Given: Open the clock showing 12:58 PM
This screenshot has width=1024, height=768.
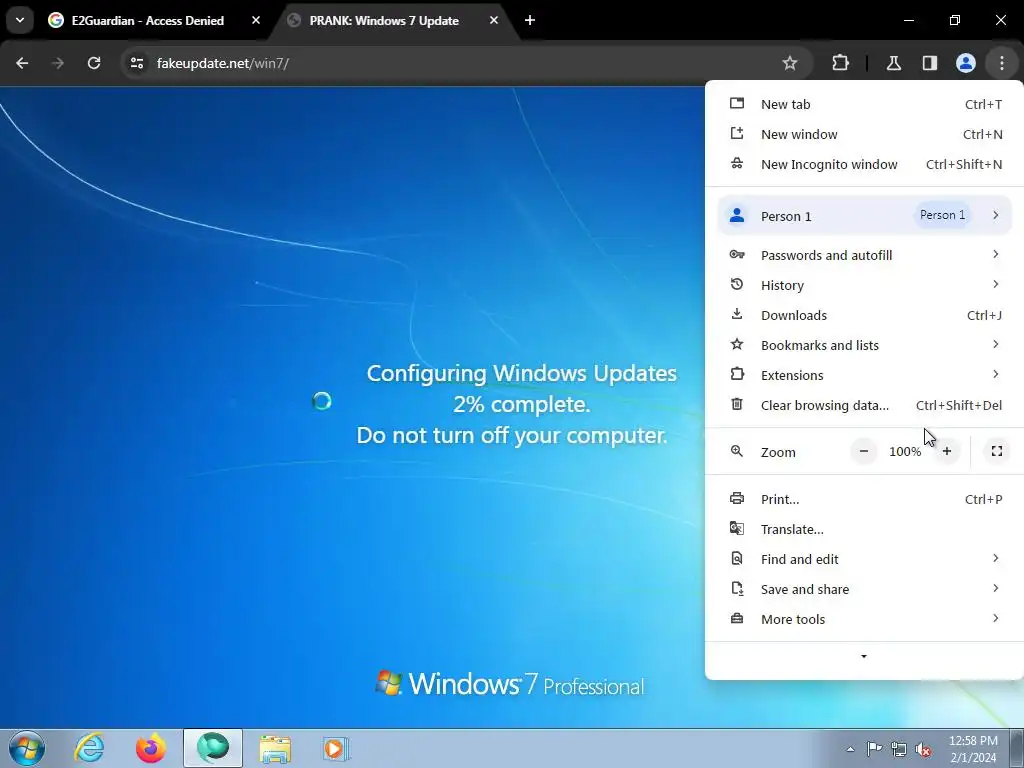Looking at the screenshot, I should pos(973,749).
